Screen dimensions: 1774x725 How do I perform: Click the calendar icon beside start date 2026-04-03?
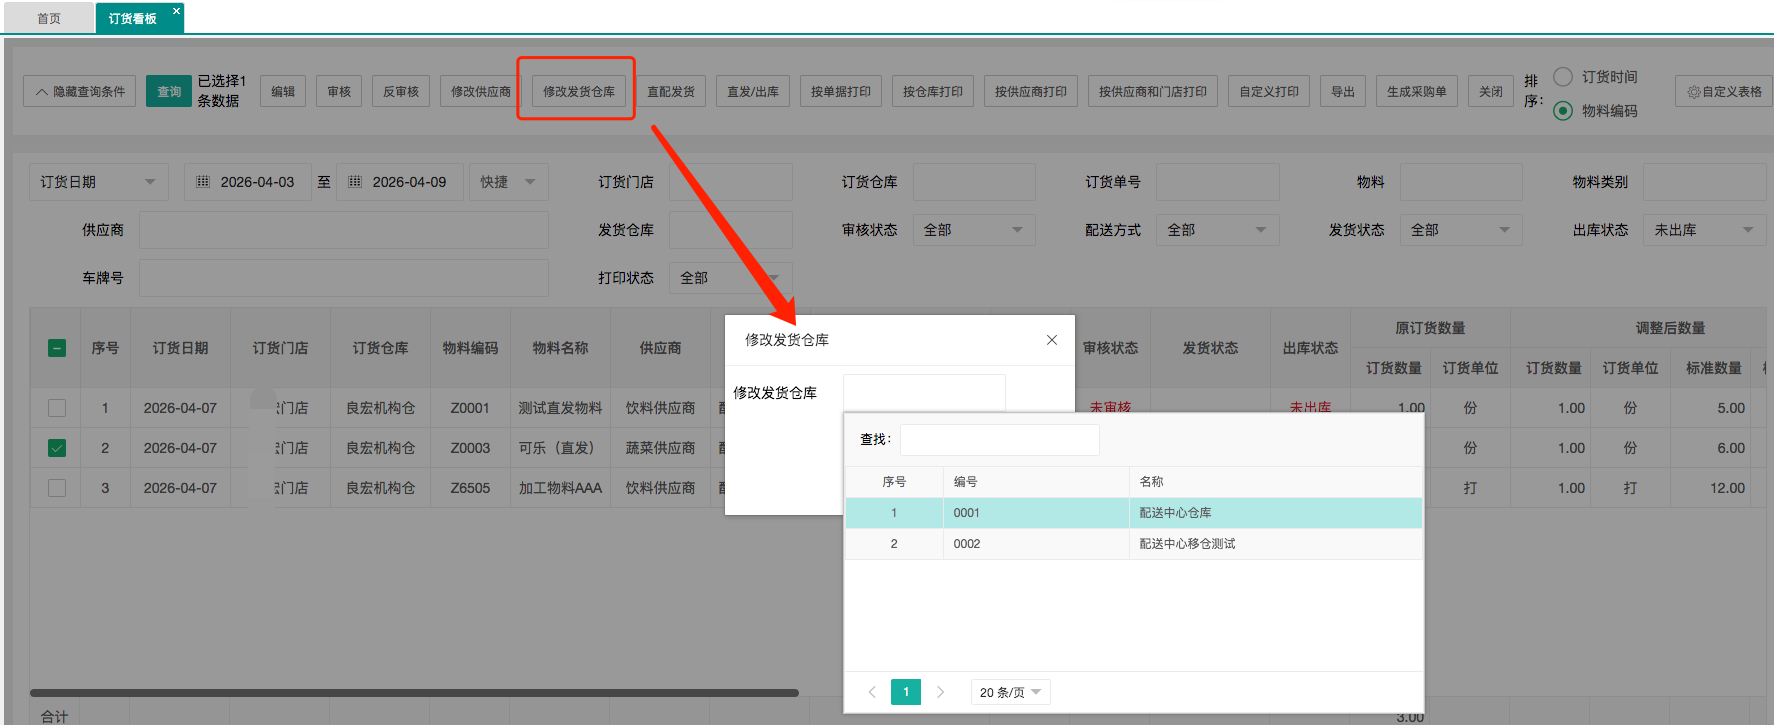pyautogui.click(x=203, y=182)
